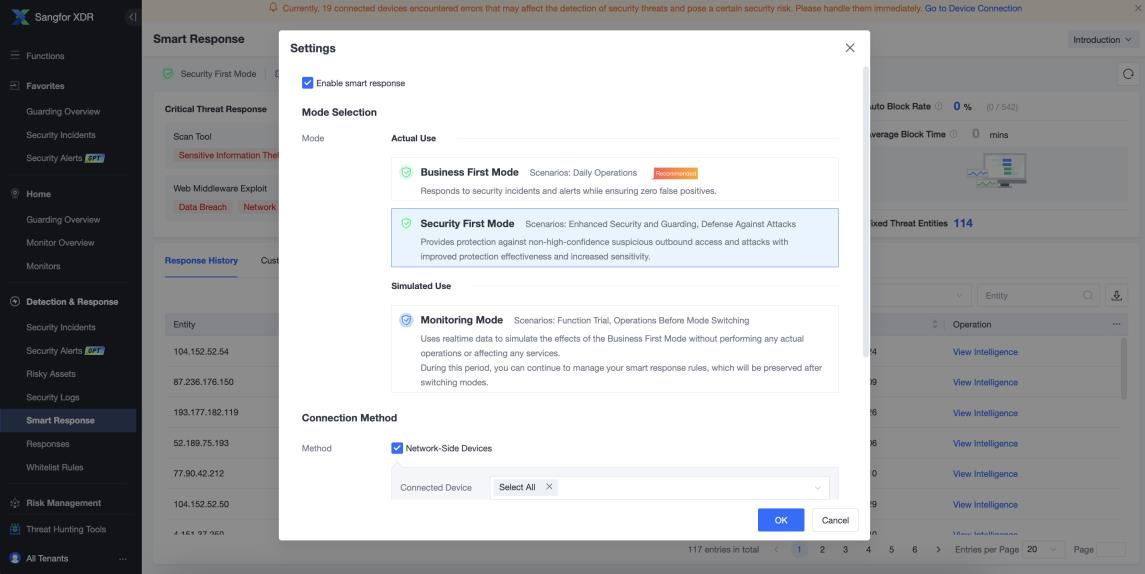
Task: Click the Sangfor XDR logo icon
Action: pos(20,16)
